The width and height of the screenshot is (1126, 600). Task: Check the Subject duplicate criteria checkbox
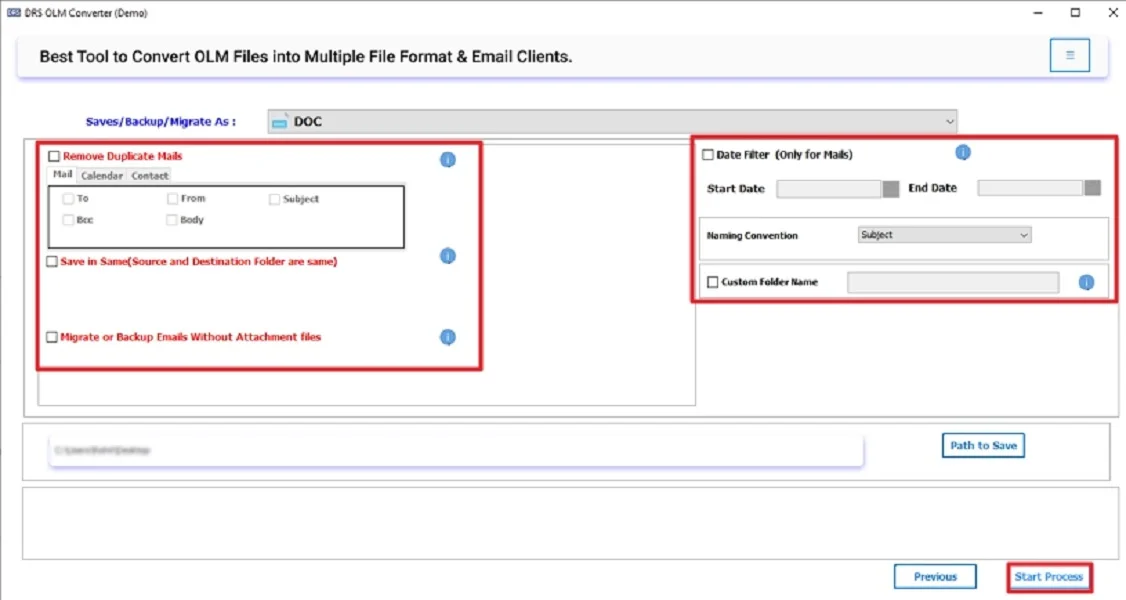(273, 198)
